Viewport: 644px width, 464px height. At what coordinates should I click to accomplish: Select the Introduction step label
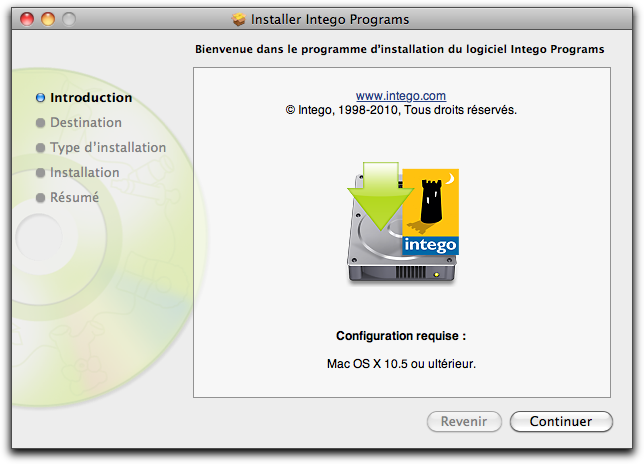tap(91, 98)
